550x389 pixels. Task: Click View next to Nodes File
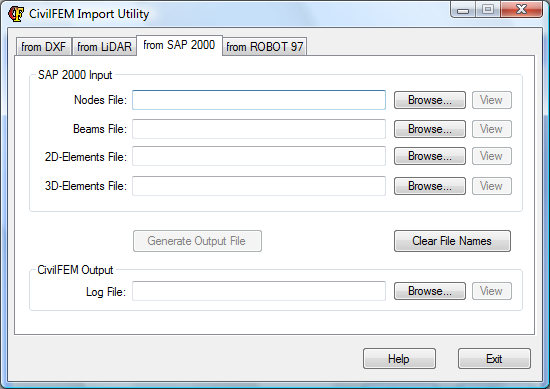(492, 100)
